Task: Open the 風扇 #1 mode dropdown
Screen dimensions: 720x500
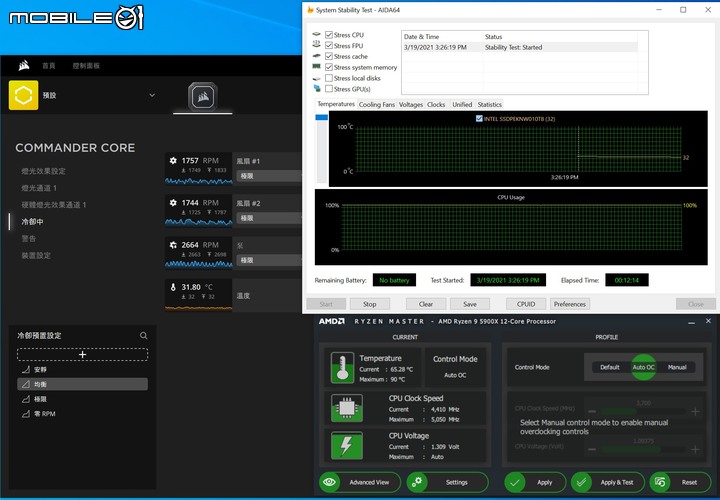Action: tap(269, 176)
